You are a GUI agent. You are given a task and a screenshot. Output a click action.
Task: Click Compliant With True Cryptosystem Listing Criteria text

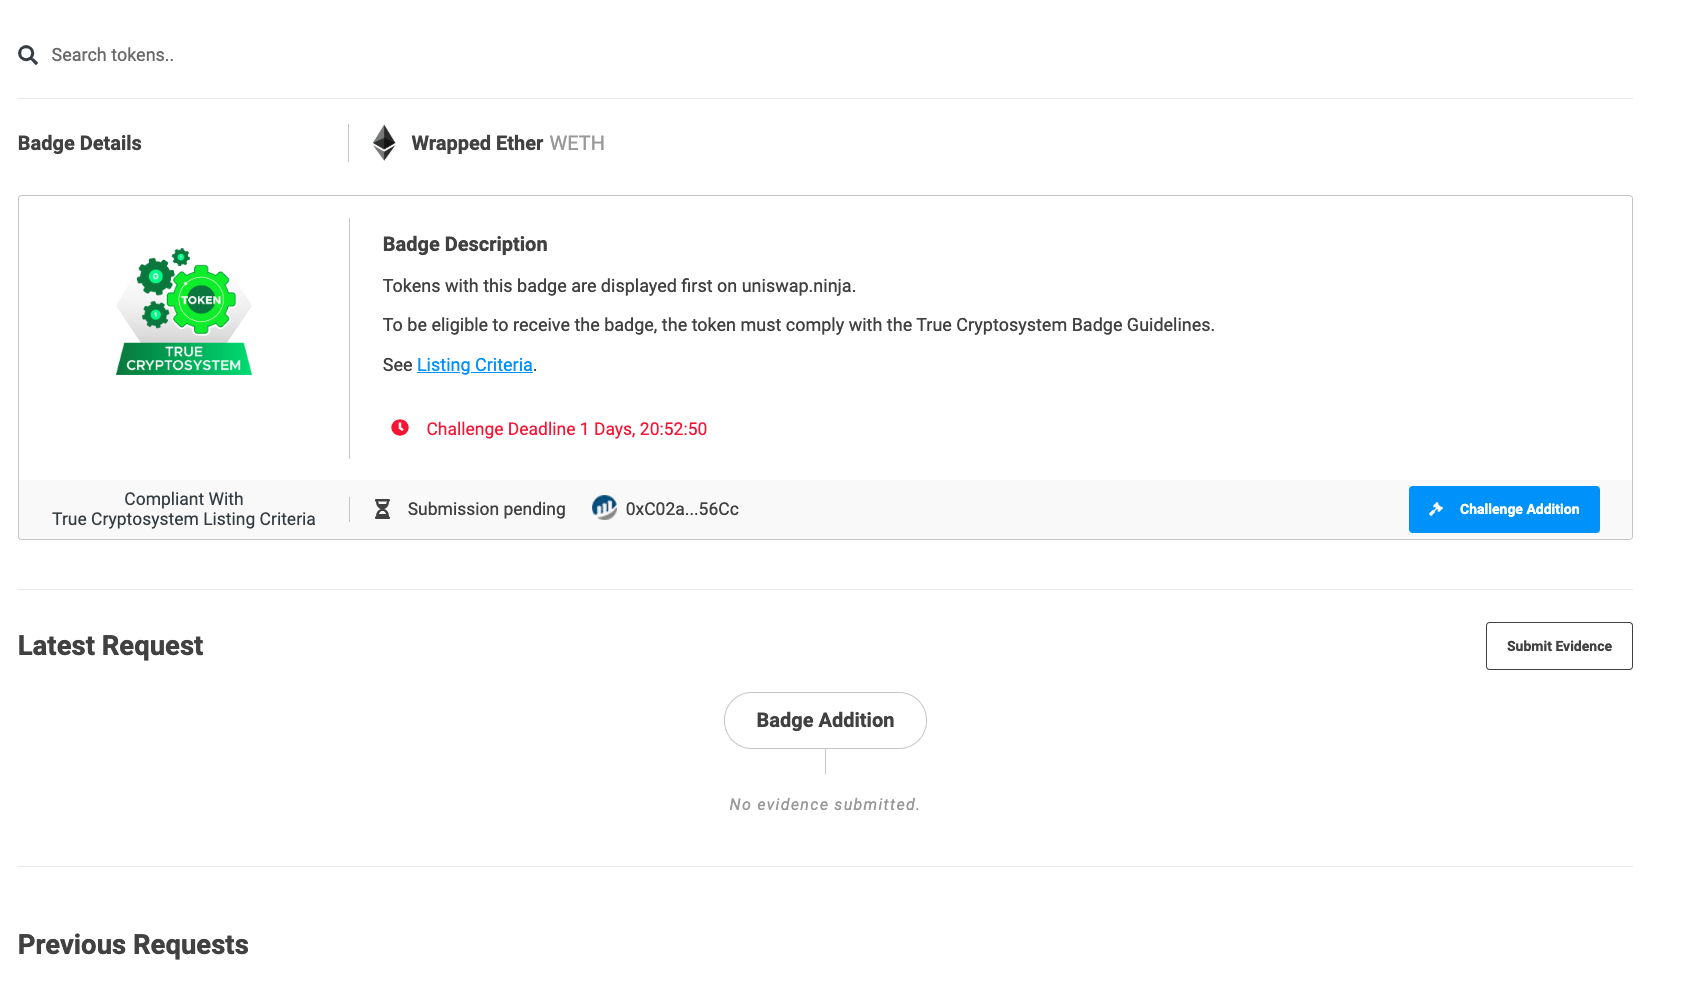(x=184, y=509)
